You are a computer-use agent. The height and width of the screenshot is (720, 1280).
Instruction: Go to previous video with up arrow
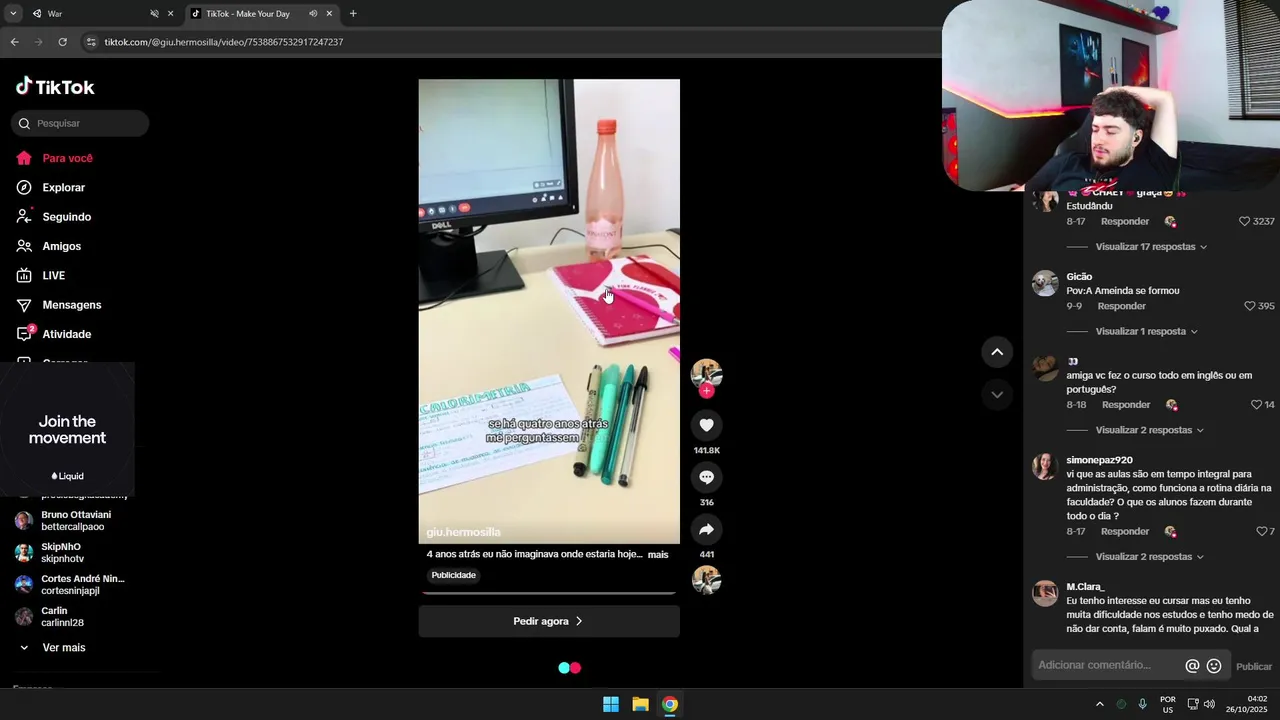997,352
